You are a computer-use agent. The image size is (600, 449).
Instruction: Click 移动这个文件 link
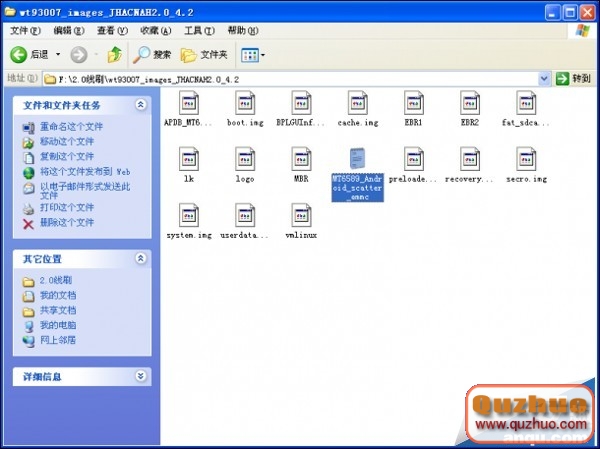tap(67, 142)
